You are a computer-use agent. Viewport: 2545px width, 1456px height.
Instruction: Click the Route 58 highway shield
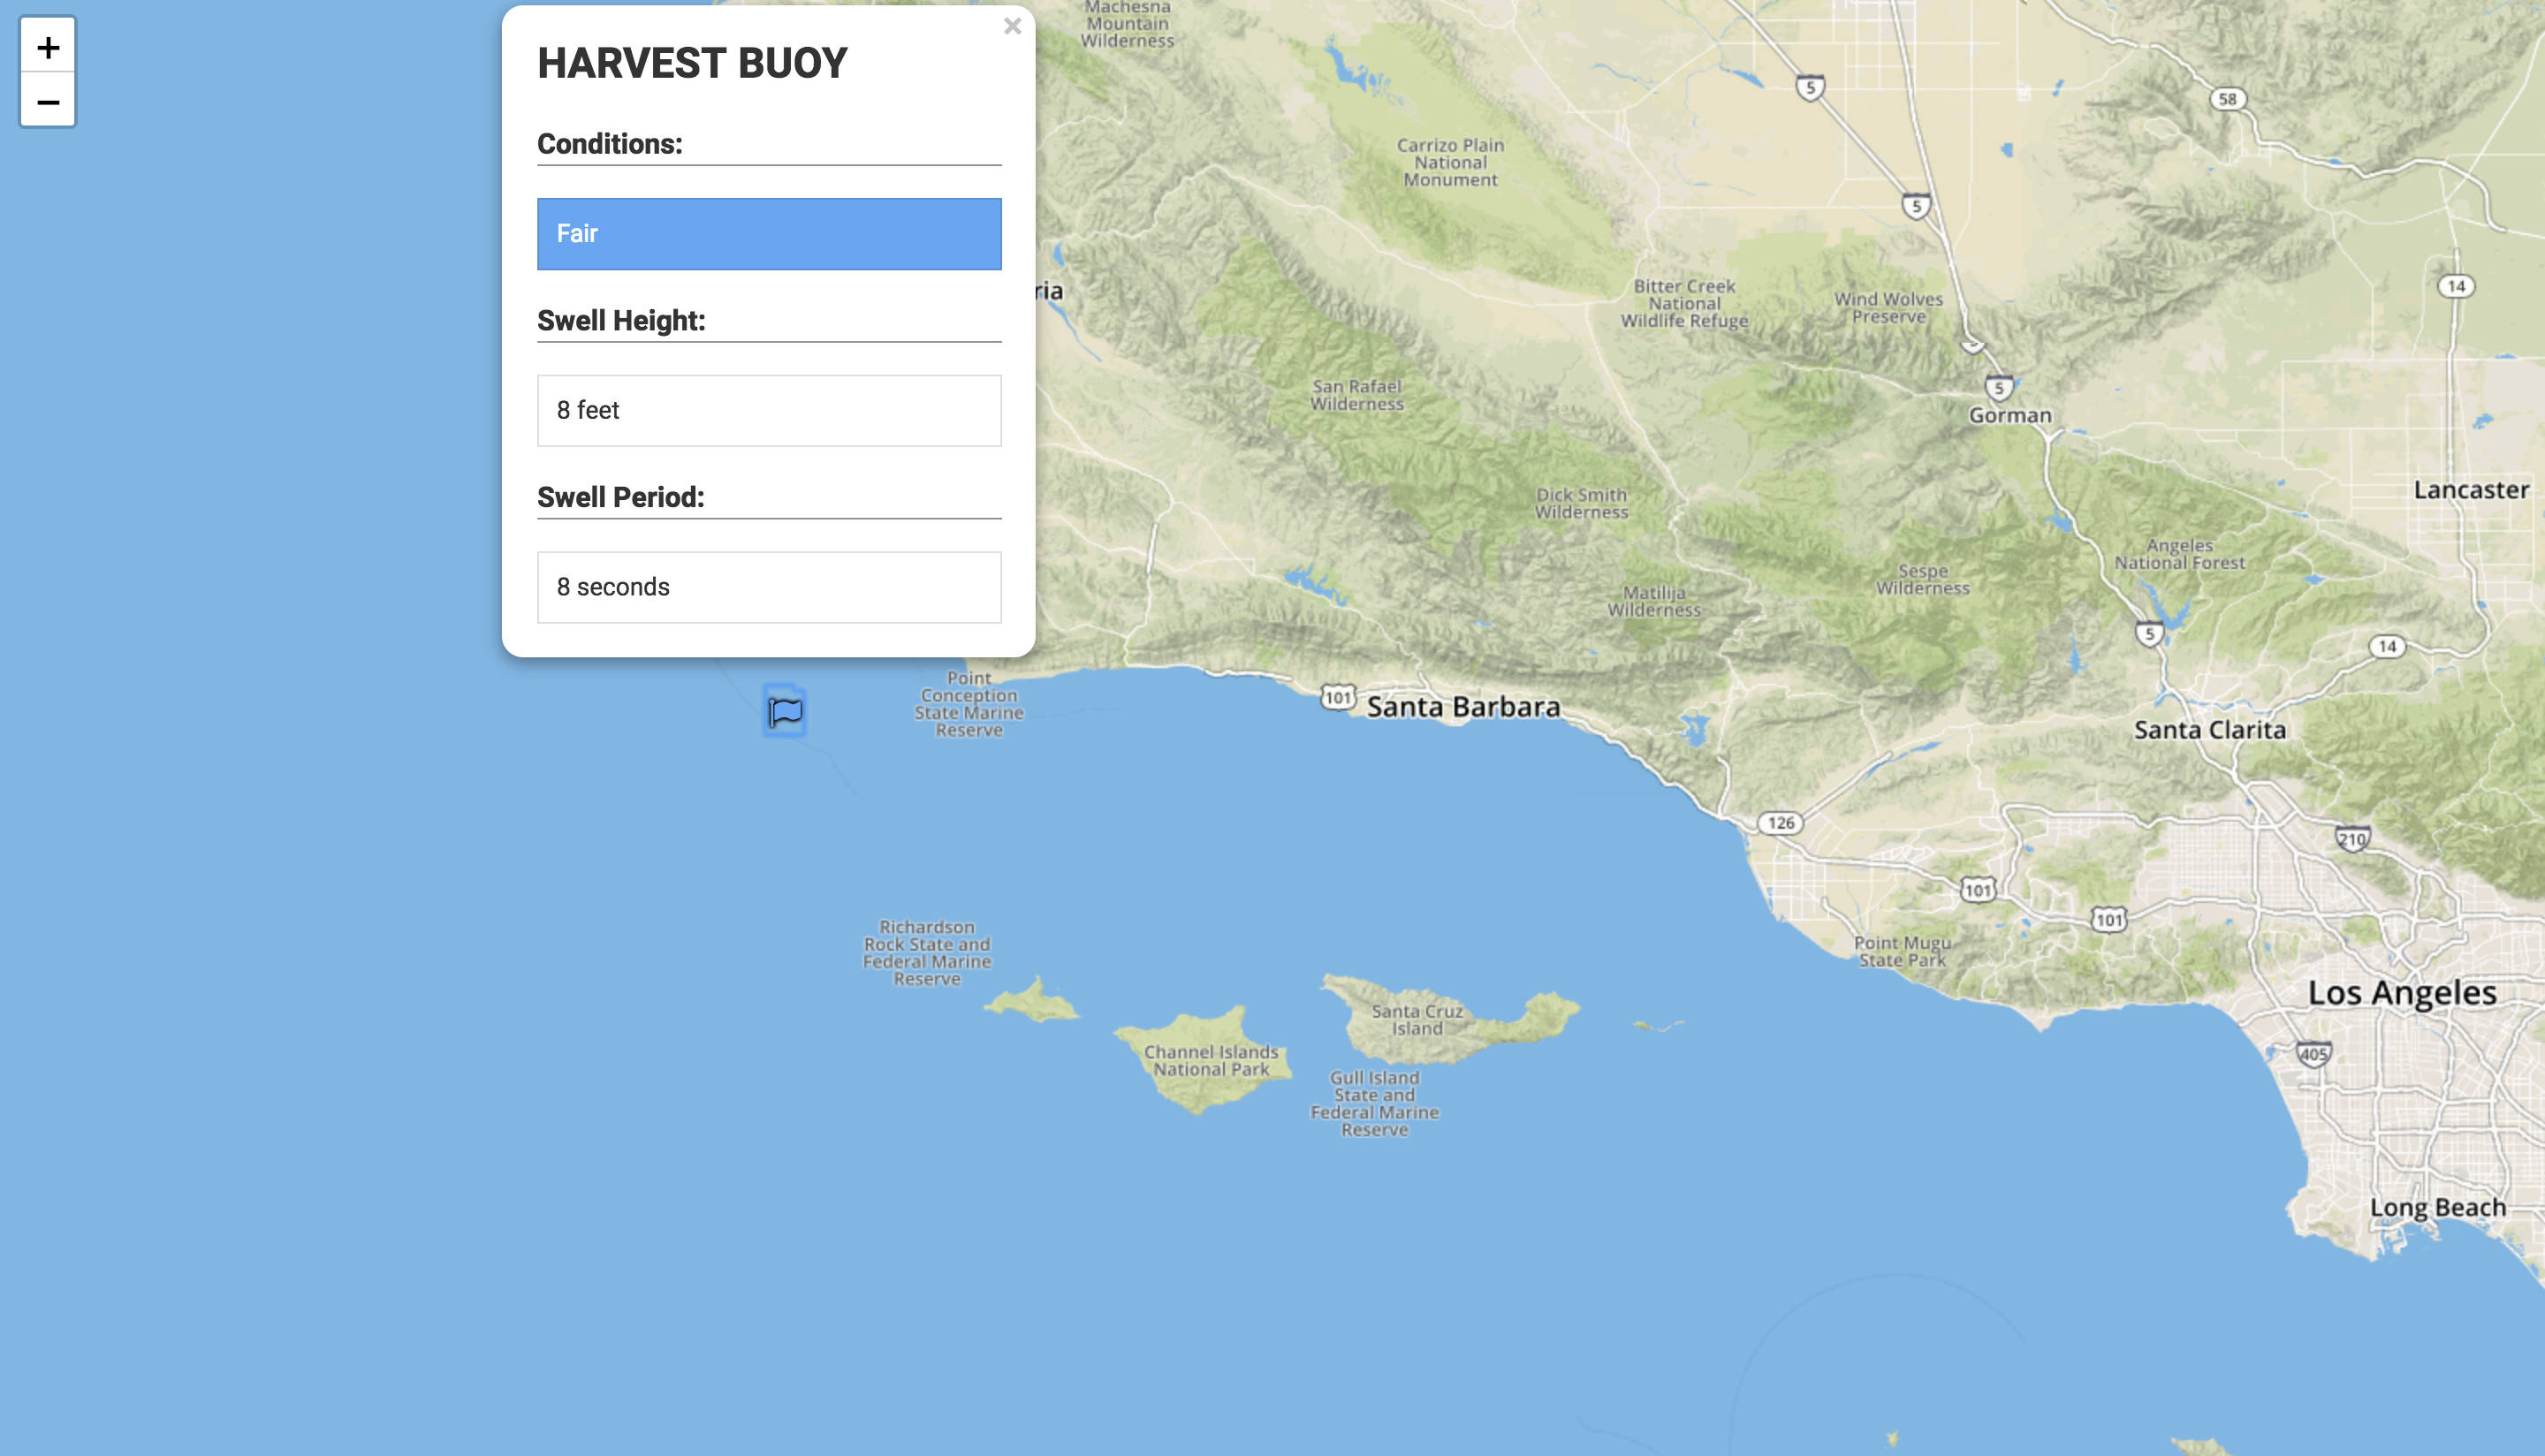tap(2227, 99)
